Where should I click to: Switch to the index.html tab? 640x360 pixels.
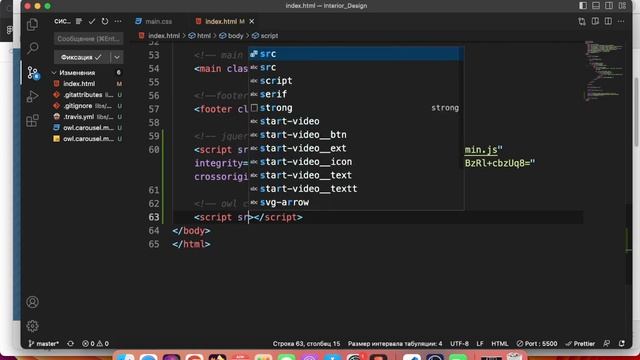click(x=220, y=21)
